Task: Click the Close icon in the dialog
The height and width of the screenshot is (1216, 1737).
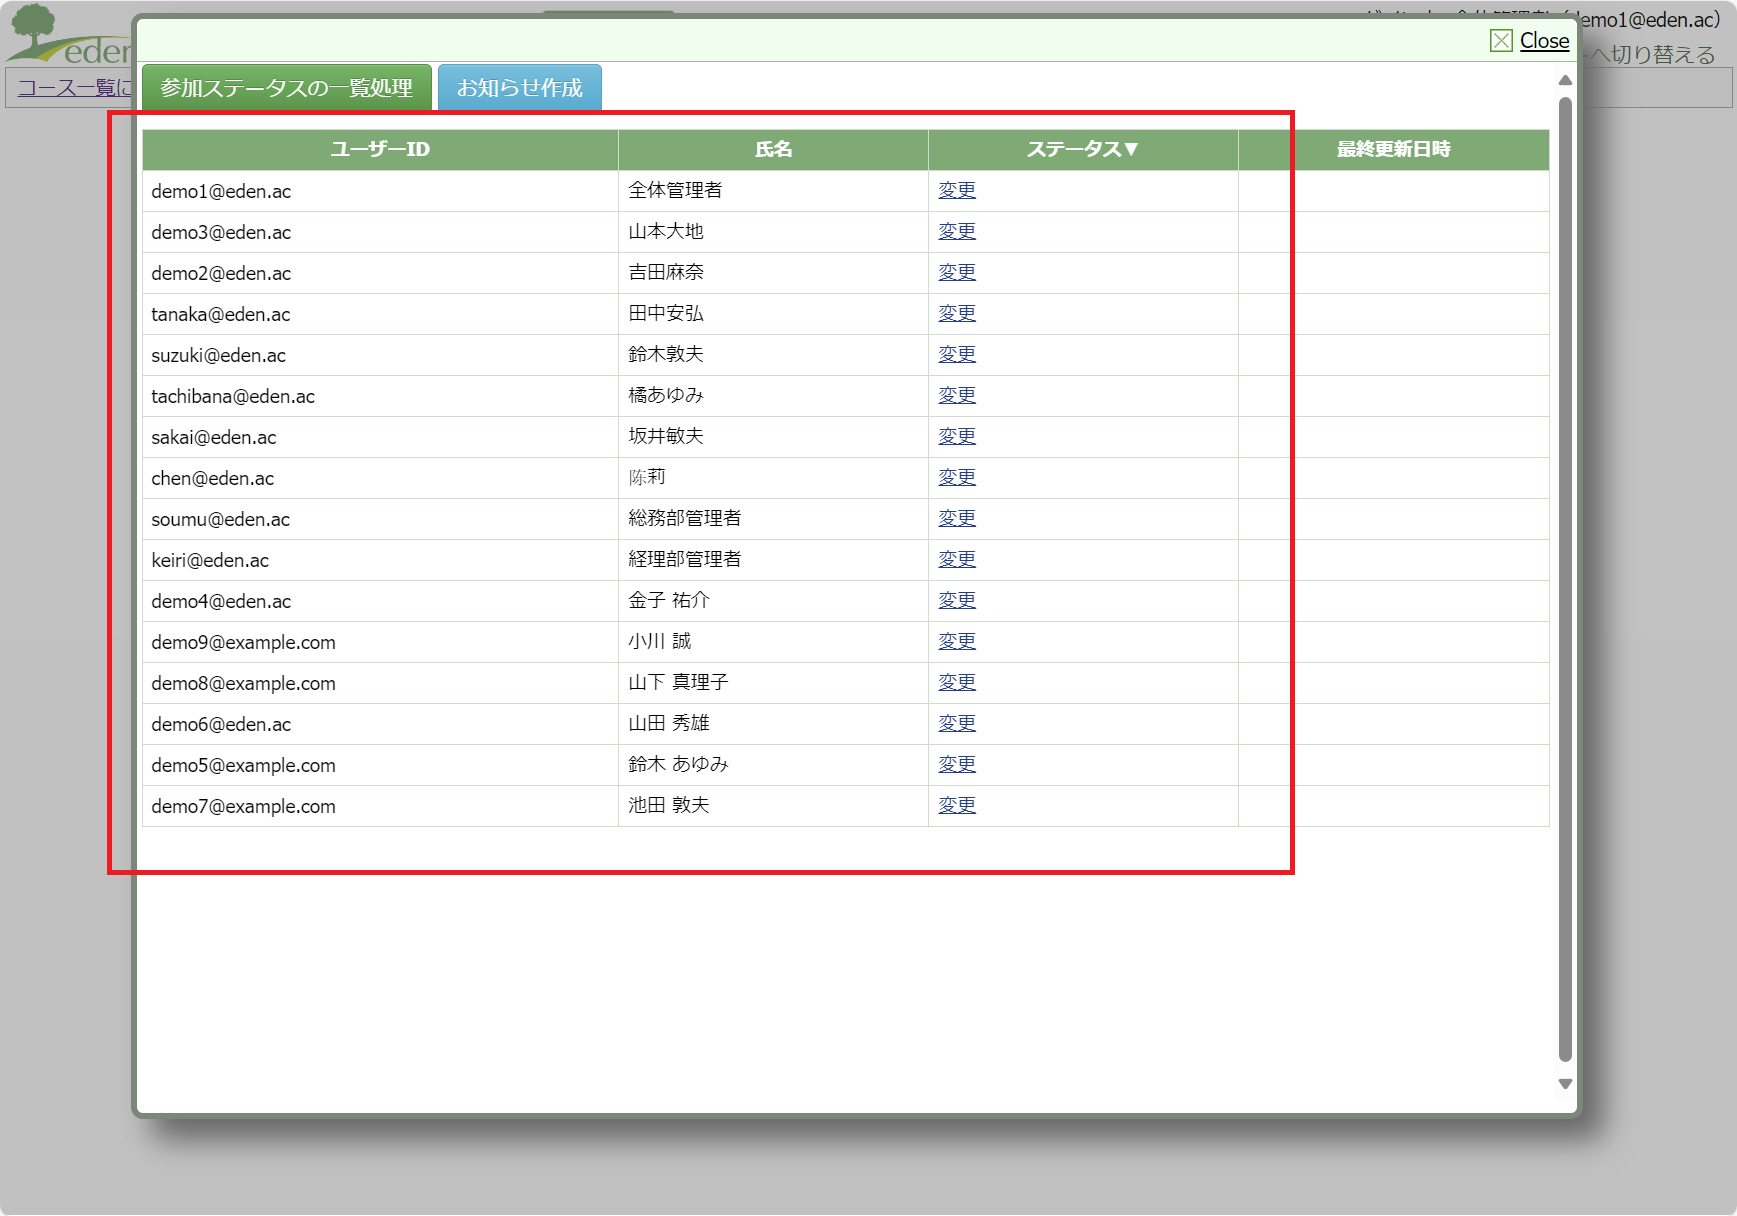Action: (x=1501, y=41)
